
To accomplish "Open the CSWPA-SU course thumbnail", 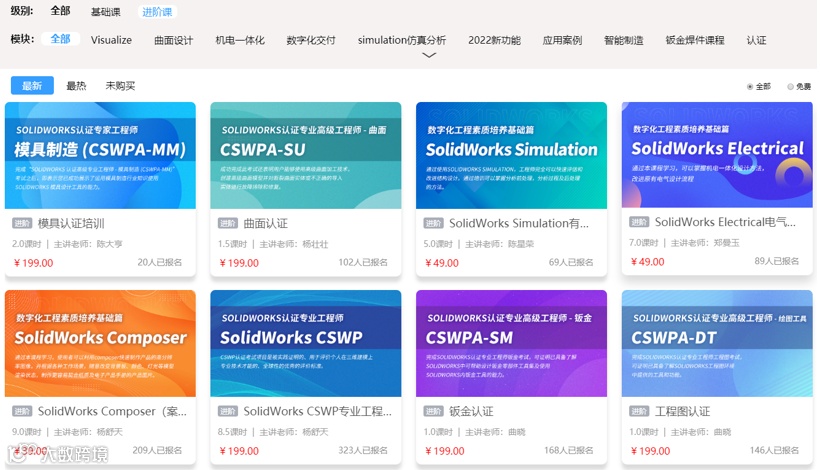I will [306, 155].
